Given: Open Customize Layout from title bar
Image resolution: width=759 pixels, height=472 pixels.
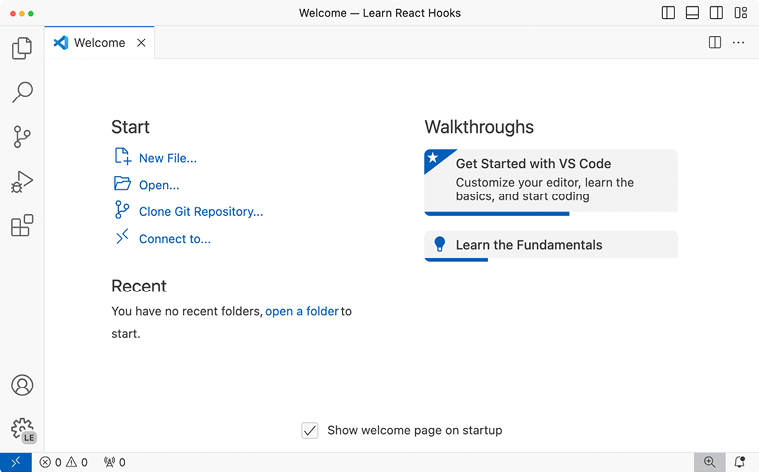Looking at the screenshot, I should (741, 13).
